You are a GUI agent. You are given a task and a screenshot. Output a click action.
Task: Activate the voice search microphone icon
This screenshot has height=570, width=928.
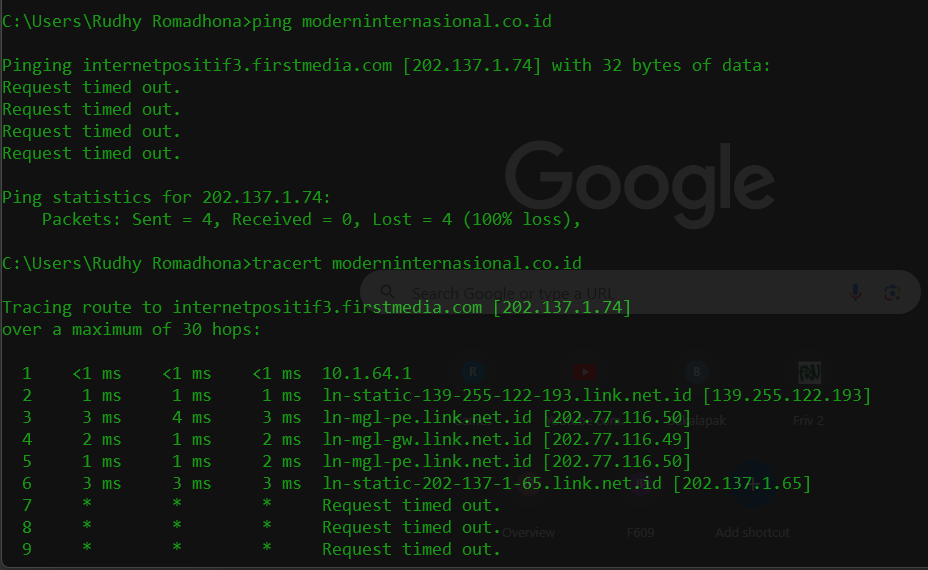[855, 292]
